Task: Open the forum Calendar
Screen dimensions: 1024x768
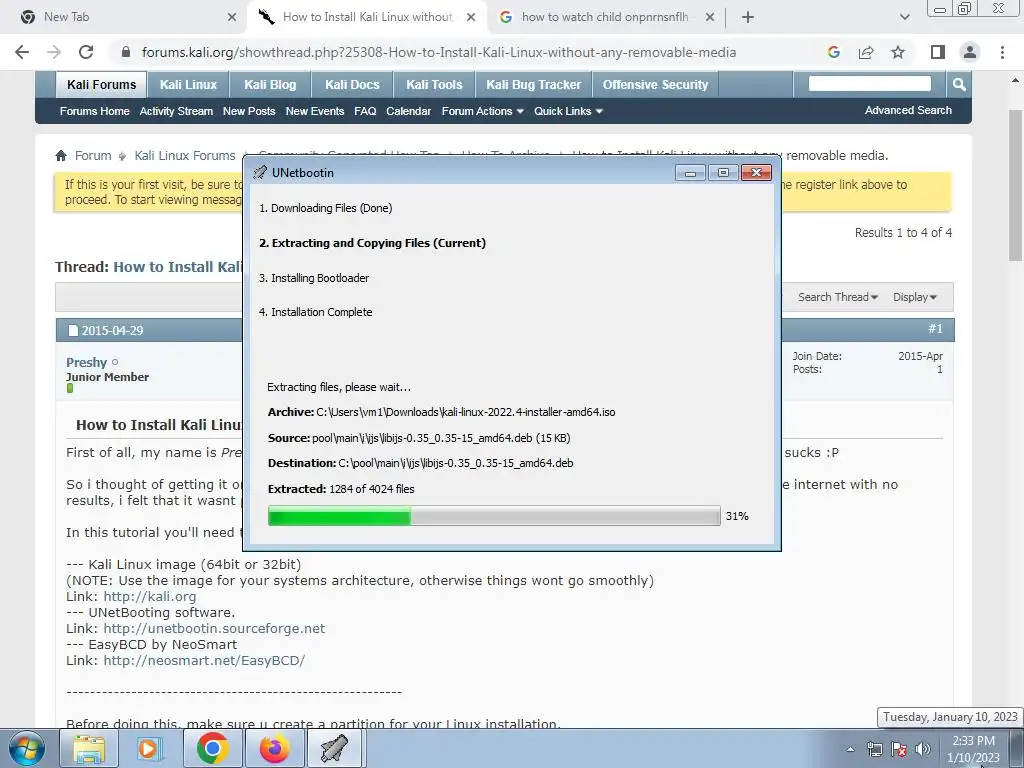Action: (x=408, y=111)
